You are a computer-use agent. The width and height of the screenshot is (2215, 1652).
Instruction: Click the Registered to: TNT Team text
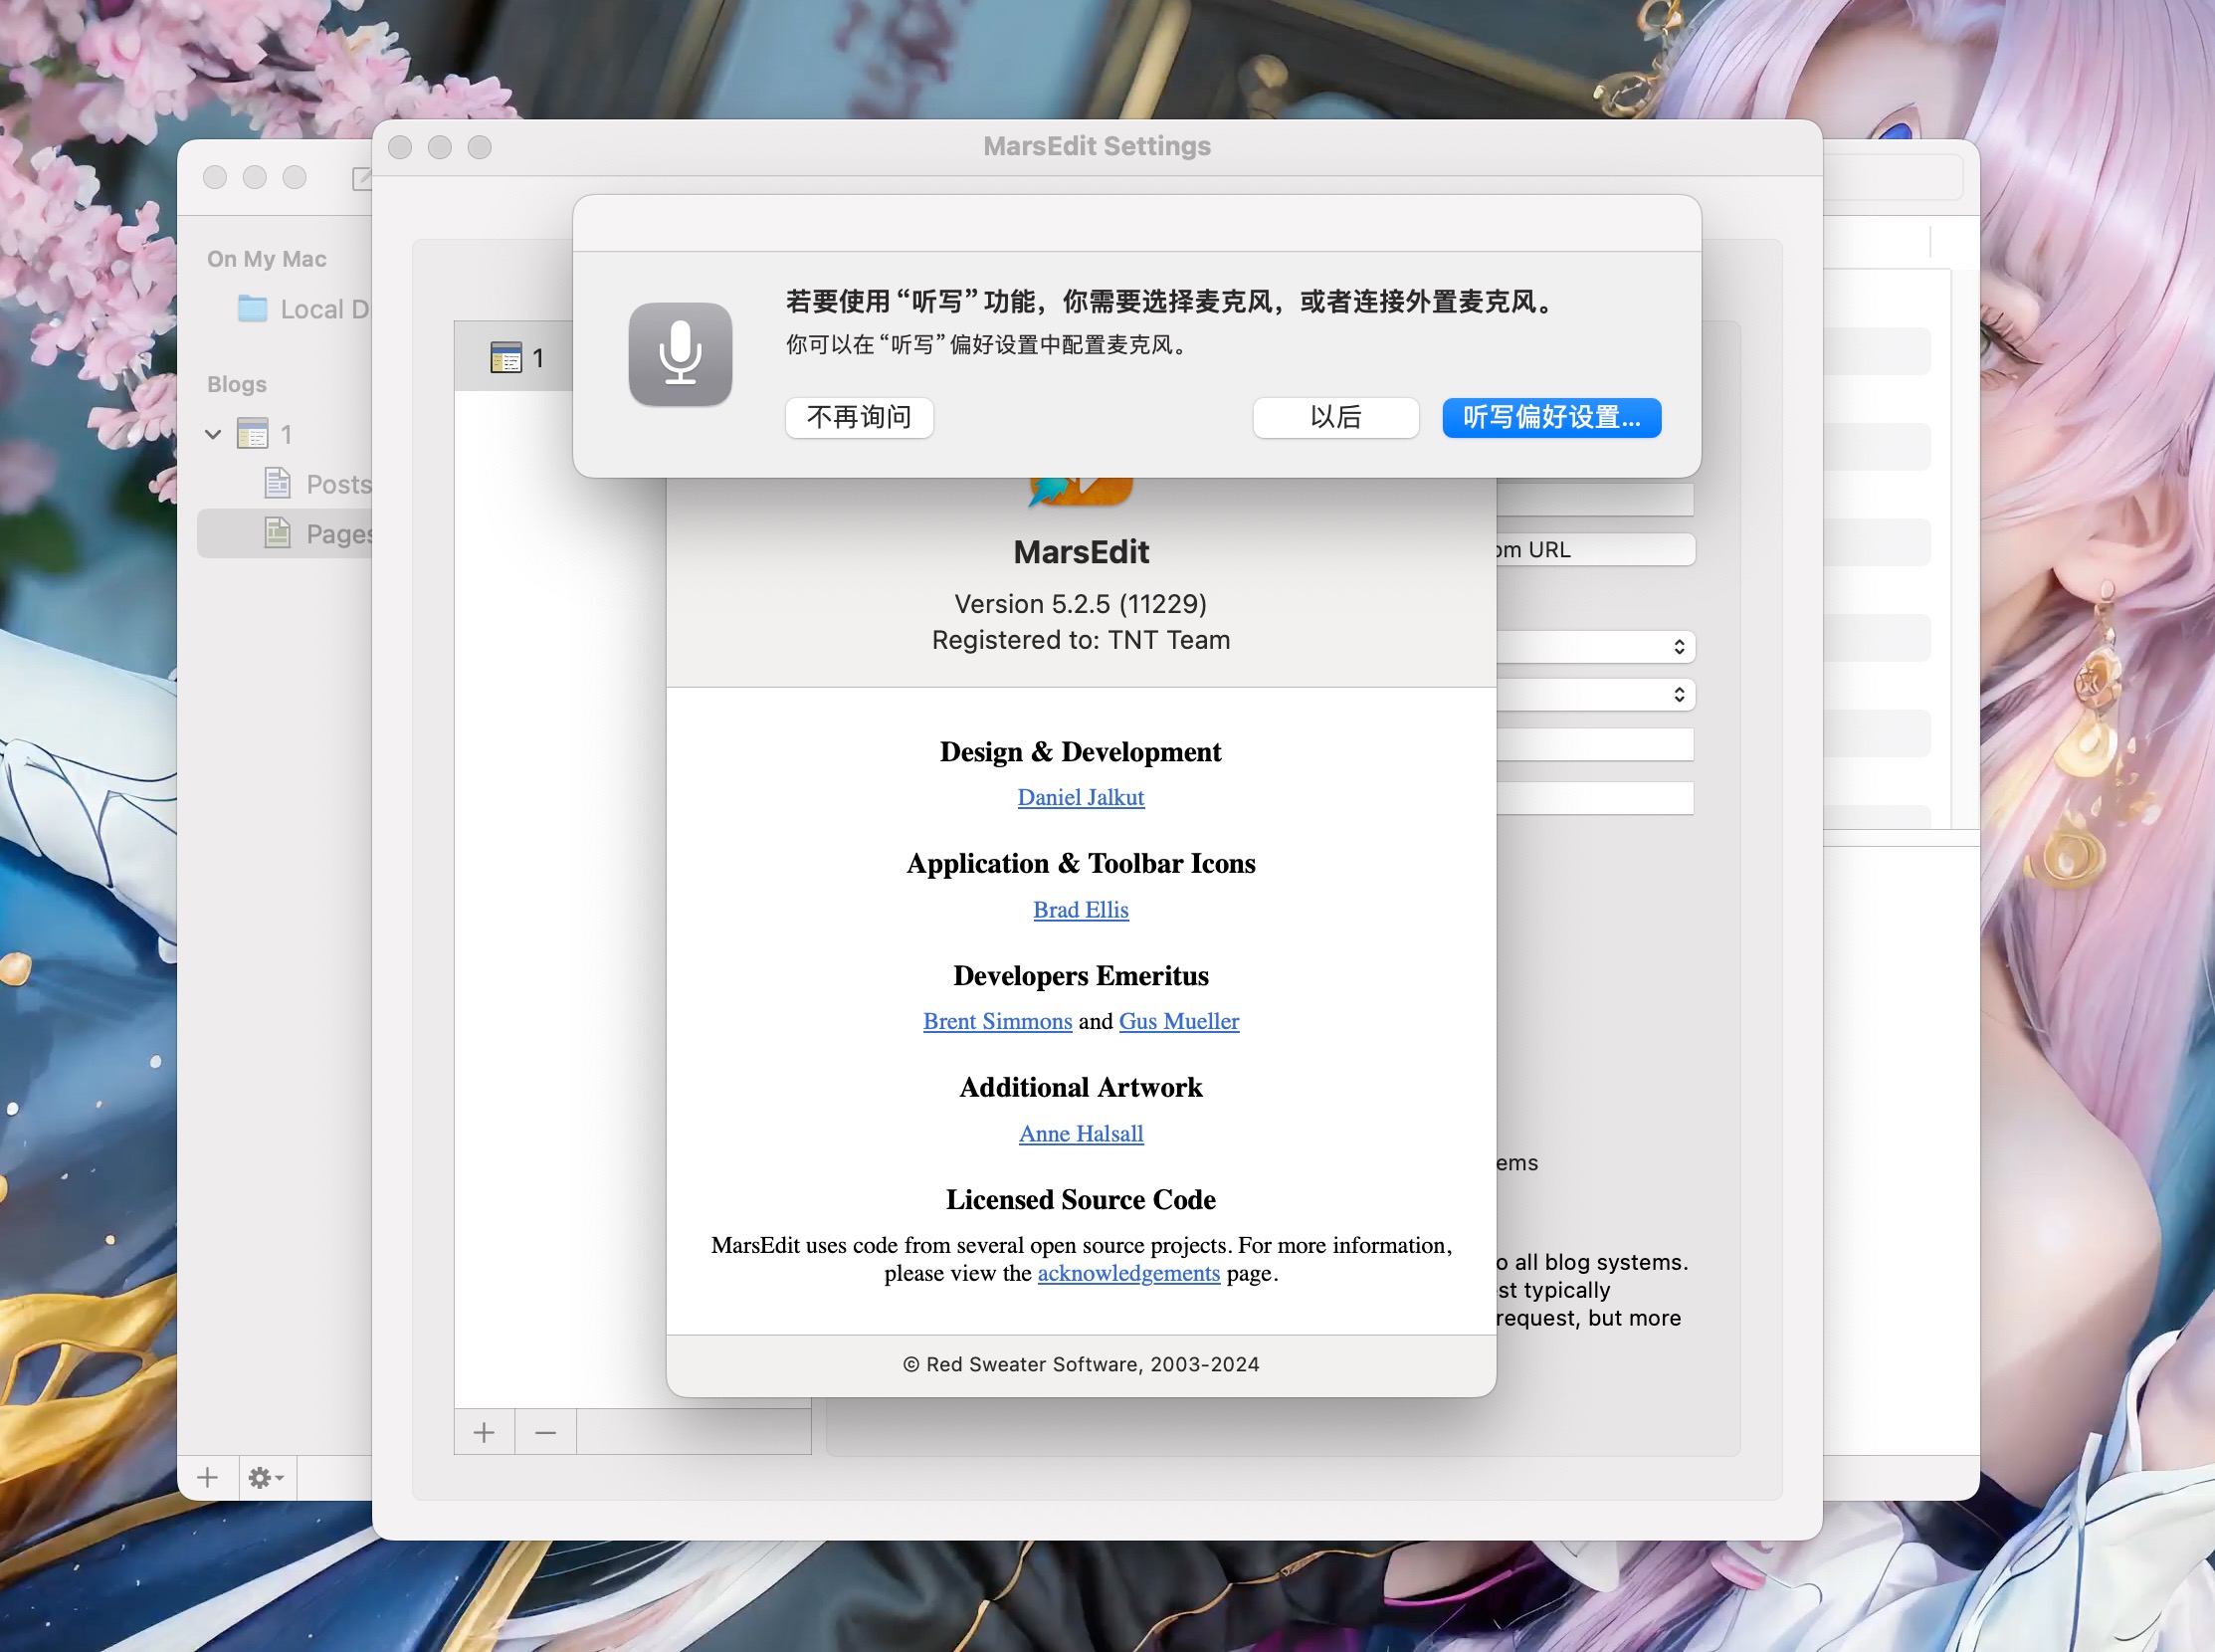click(1080, 640)
